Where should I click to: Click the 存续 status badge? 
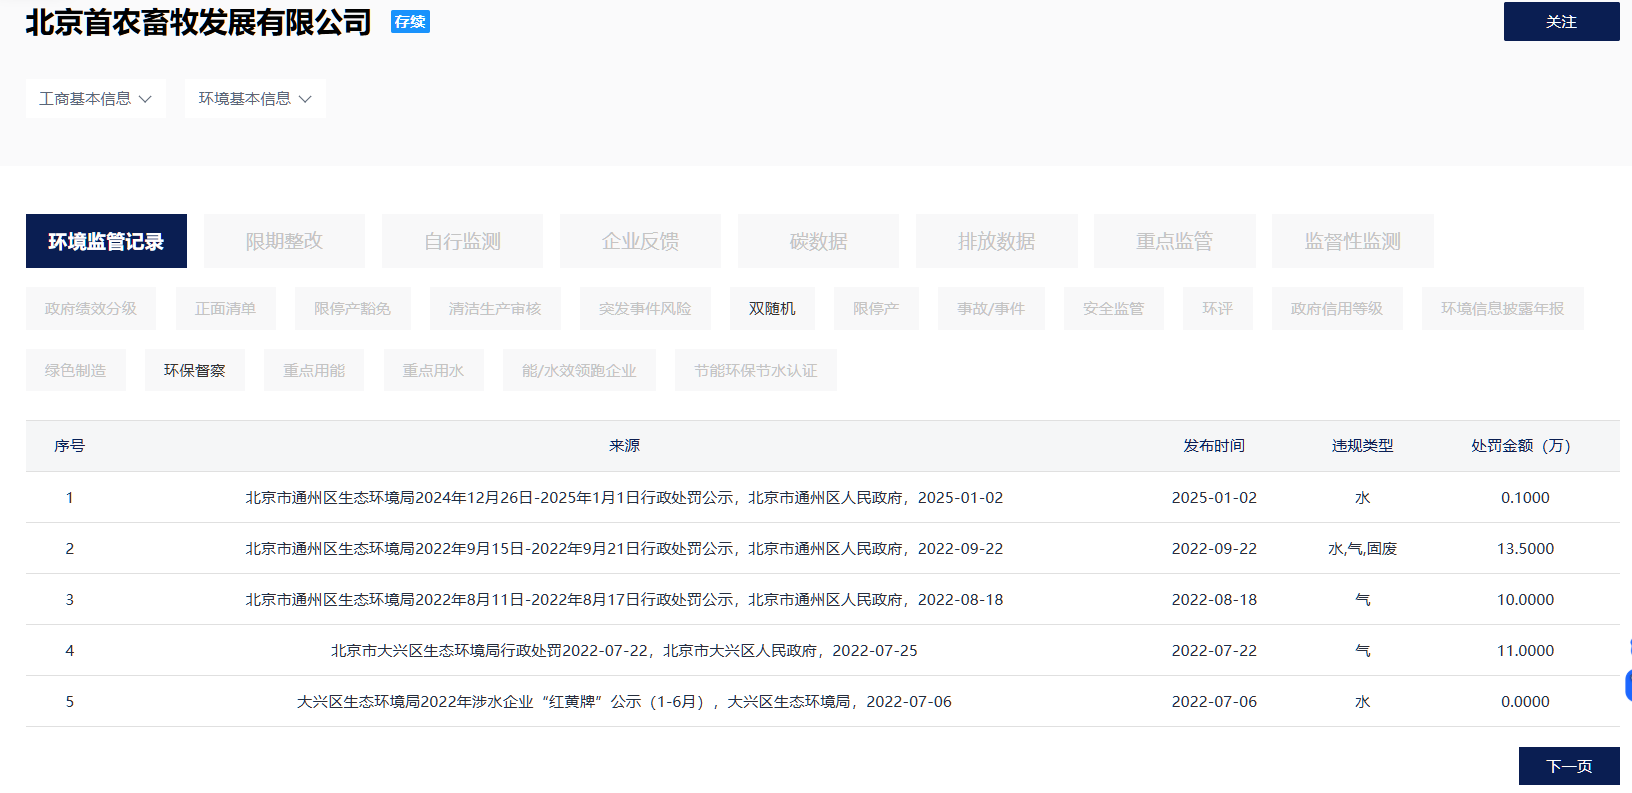(410, 22)
